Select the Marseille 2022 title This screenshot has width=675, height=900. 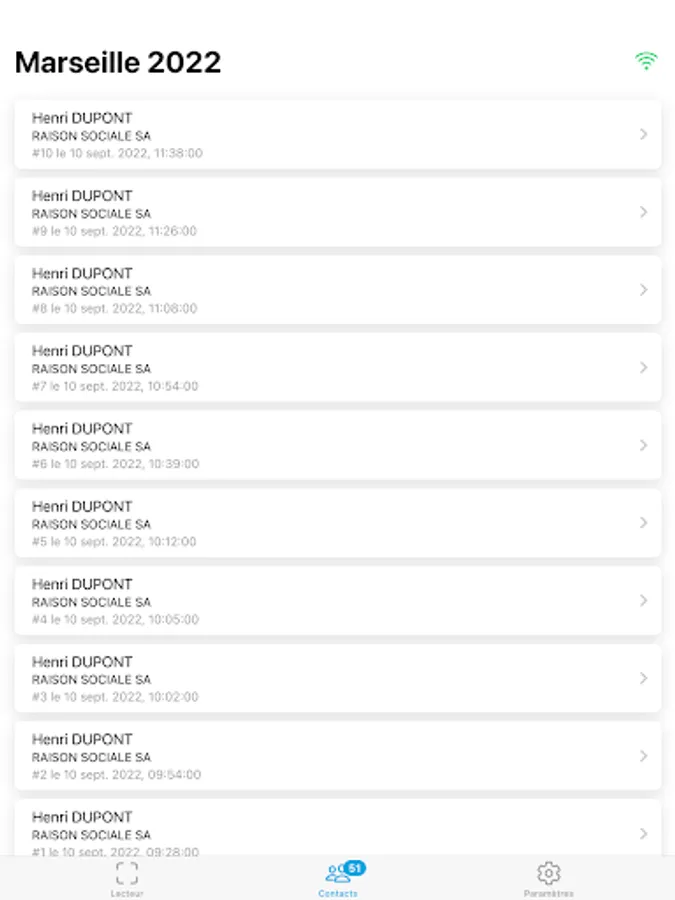click(x=118, y=62)
